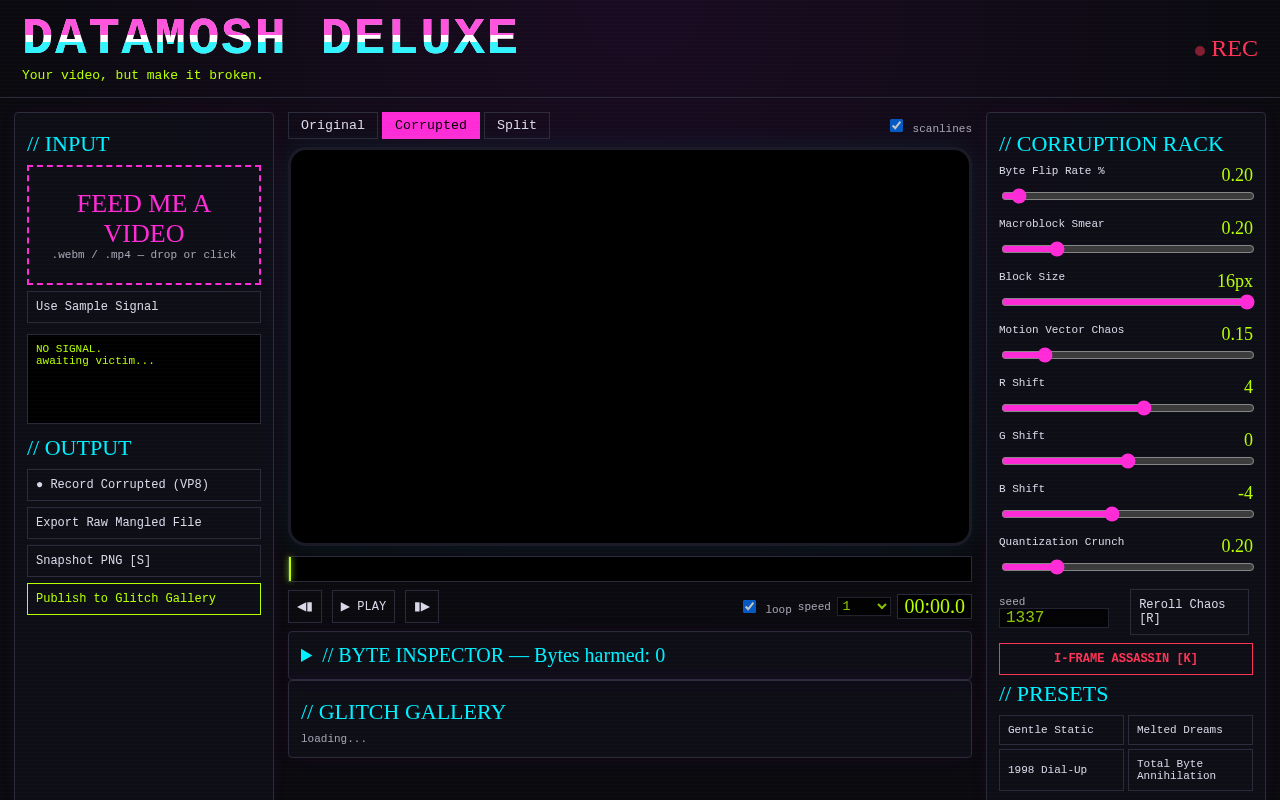
Task: Start Record Corrupted (VP8)
Action: (144, 485)
